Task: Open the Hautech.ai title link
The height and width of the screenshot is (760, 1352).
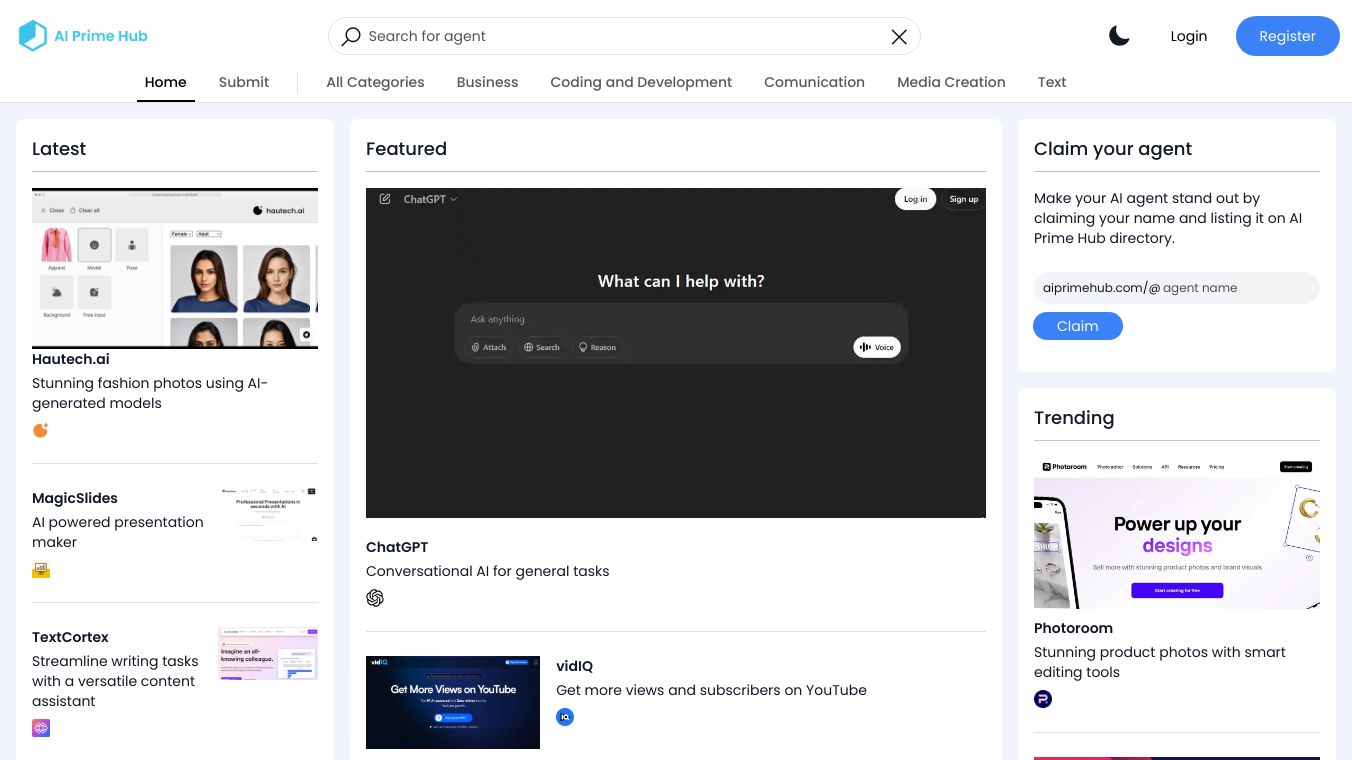Action: 71,359
